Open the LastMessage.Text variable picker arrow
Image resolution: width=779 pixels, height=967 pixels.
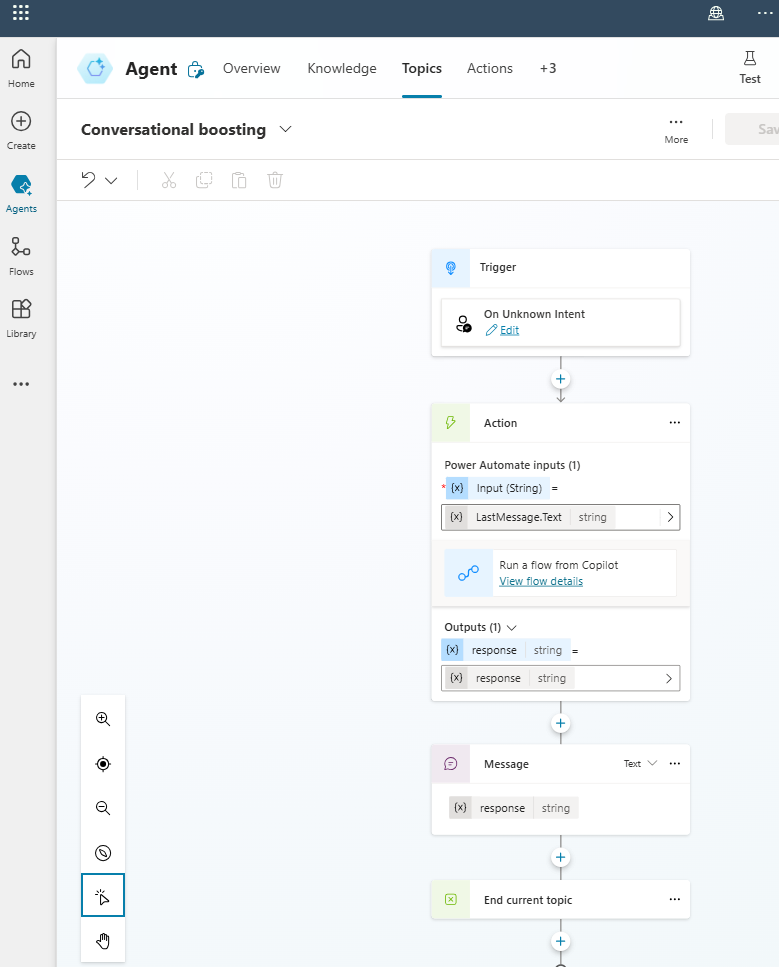pos(670,517)
